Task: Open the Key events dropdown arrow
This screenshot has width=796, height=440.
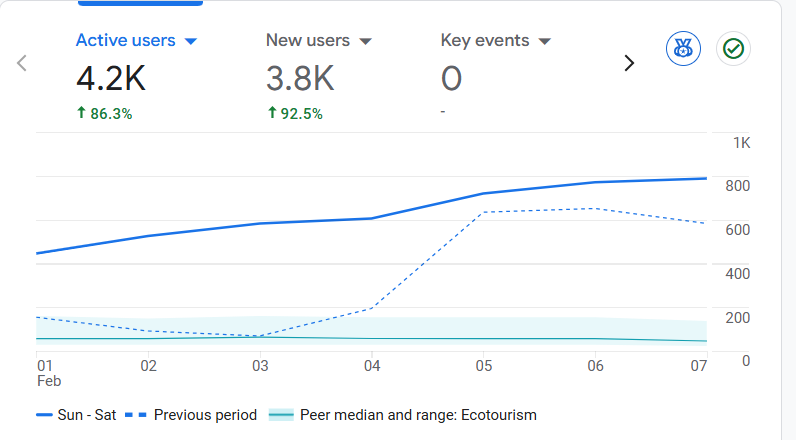Action: pyautogui.click(x=545, y=41)
